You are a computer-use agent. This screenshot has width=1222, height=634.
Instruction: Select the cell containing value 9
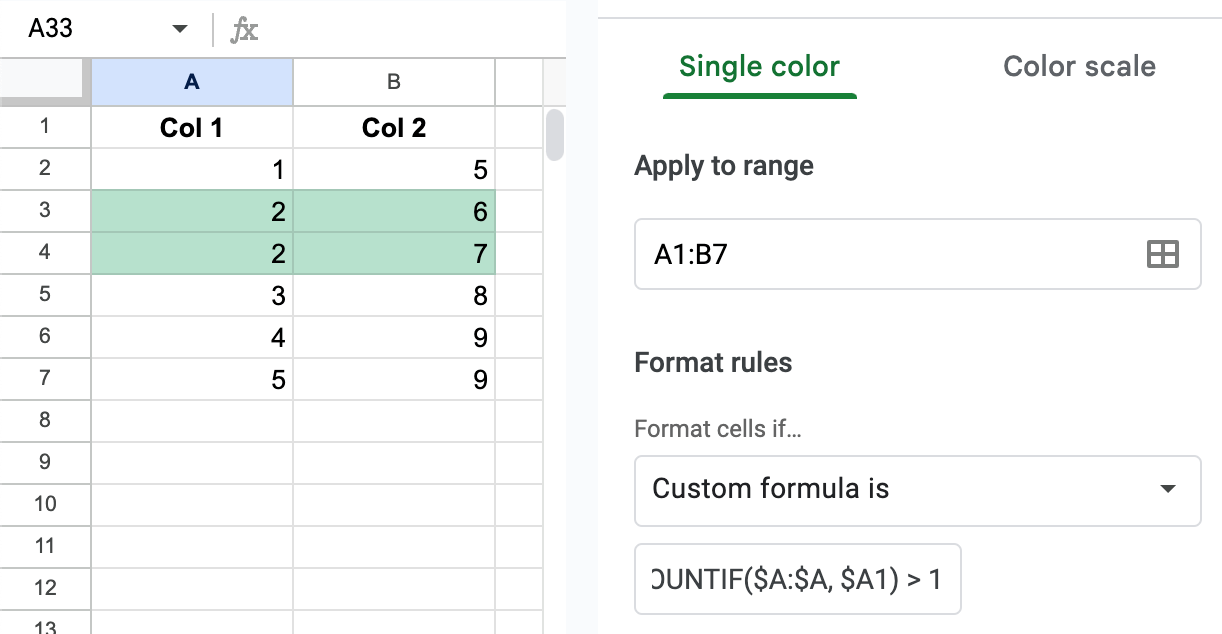392,337
